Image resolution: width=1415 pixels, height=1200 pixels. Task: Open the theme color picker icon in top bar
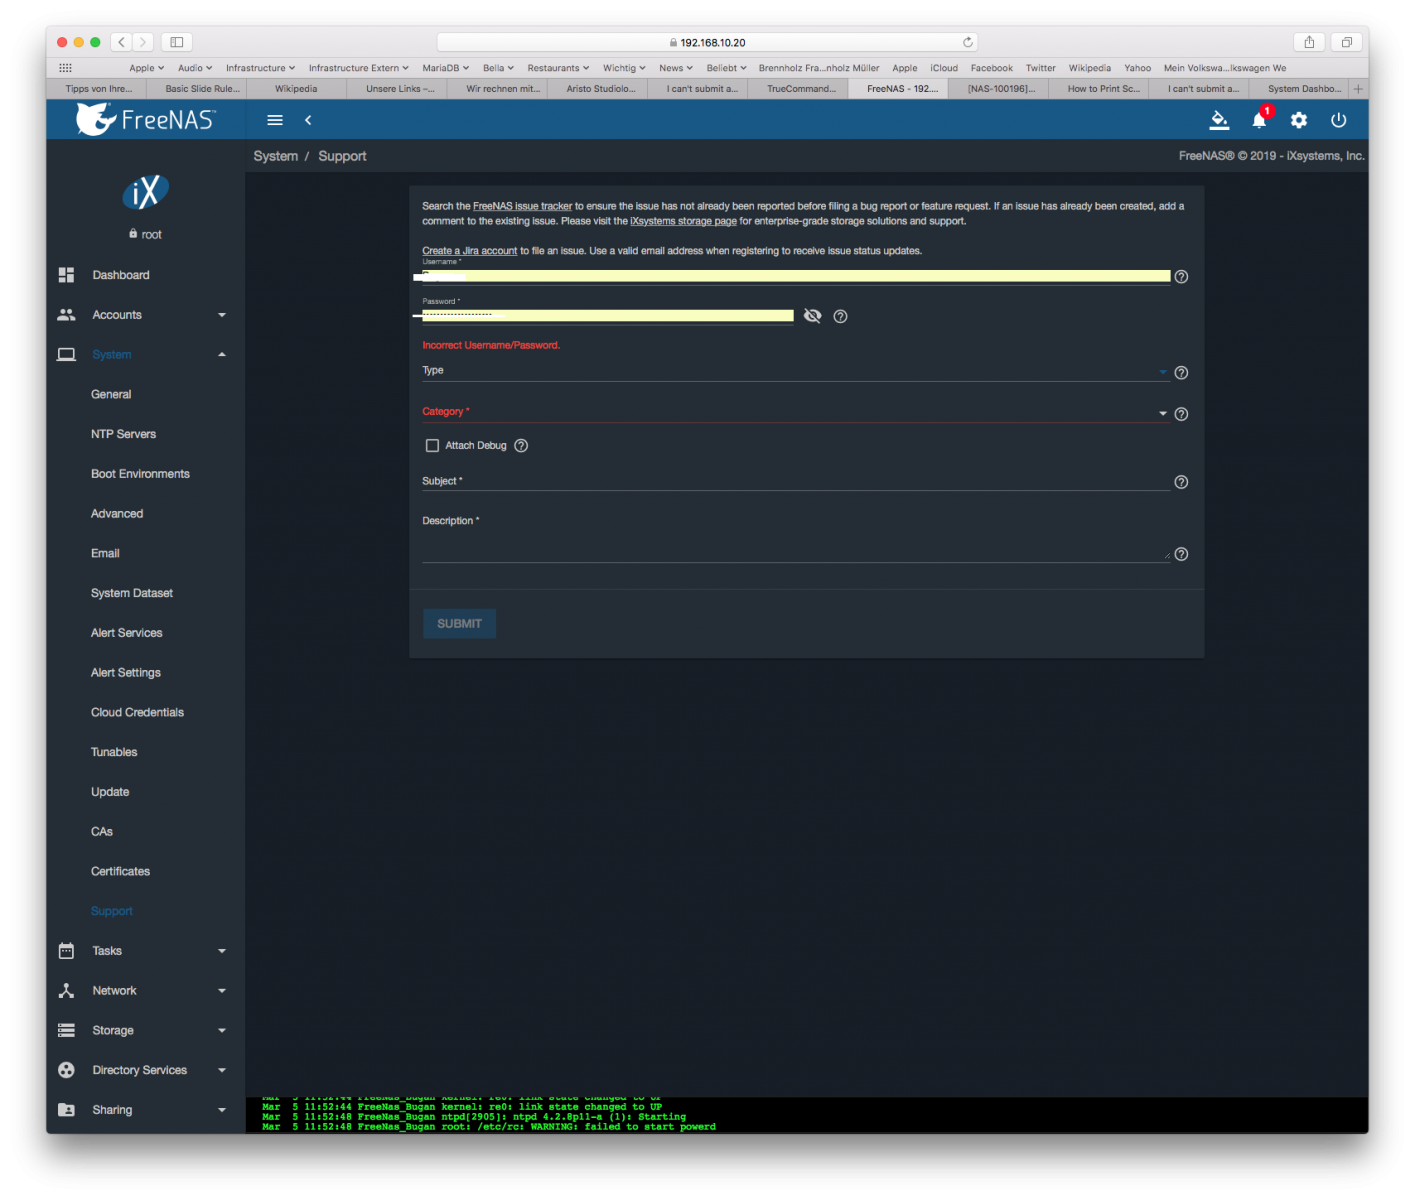coord(1219,120)
